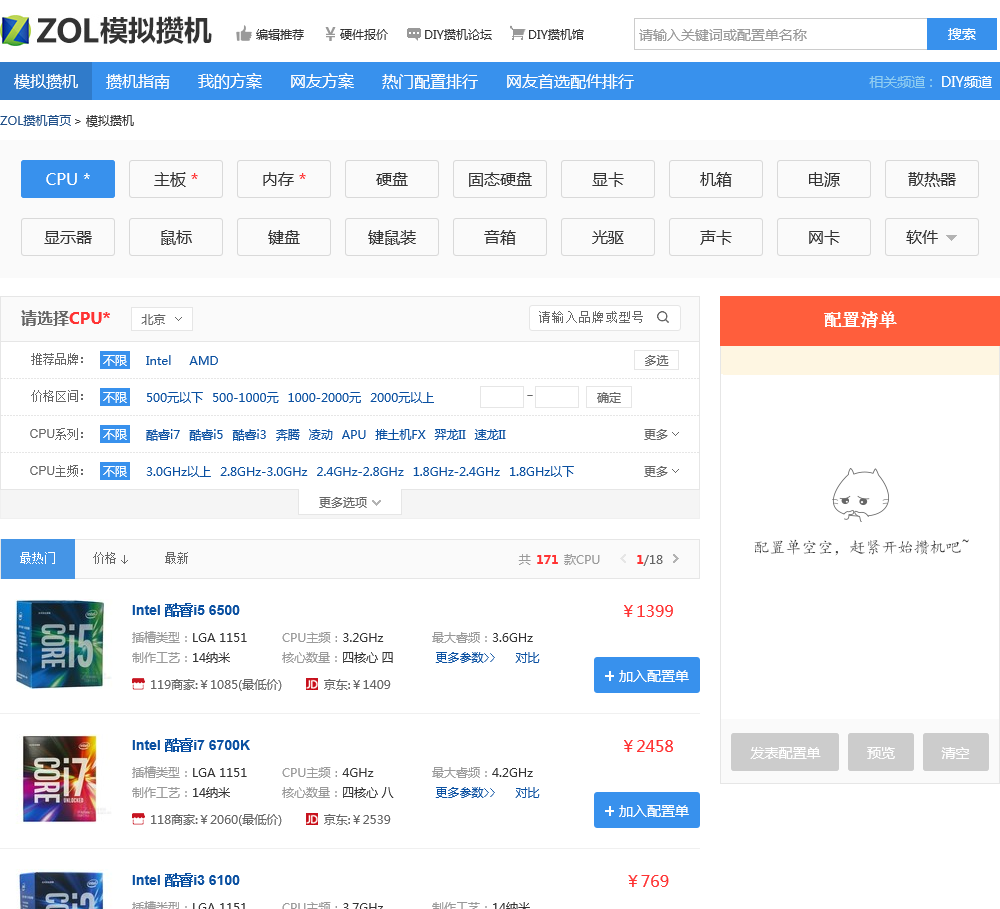Filter by Intel brand
The width and height of the screenshot is (1000, 909).
click(x=158, y=360)
